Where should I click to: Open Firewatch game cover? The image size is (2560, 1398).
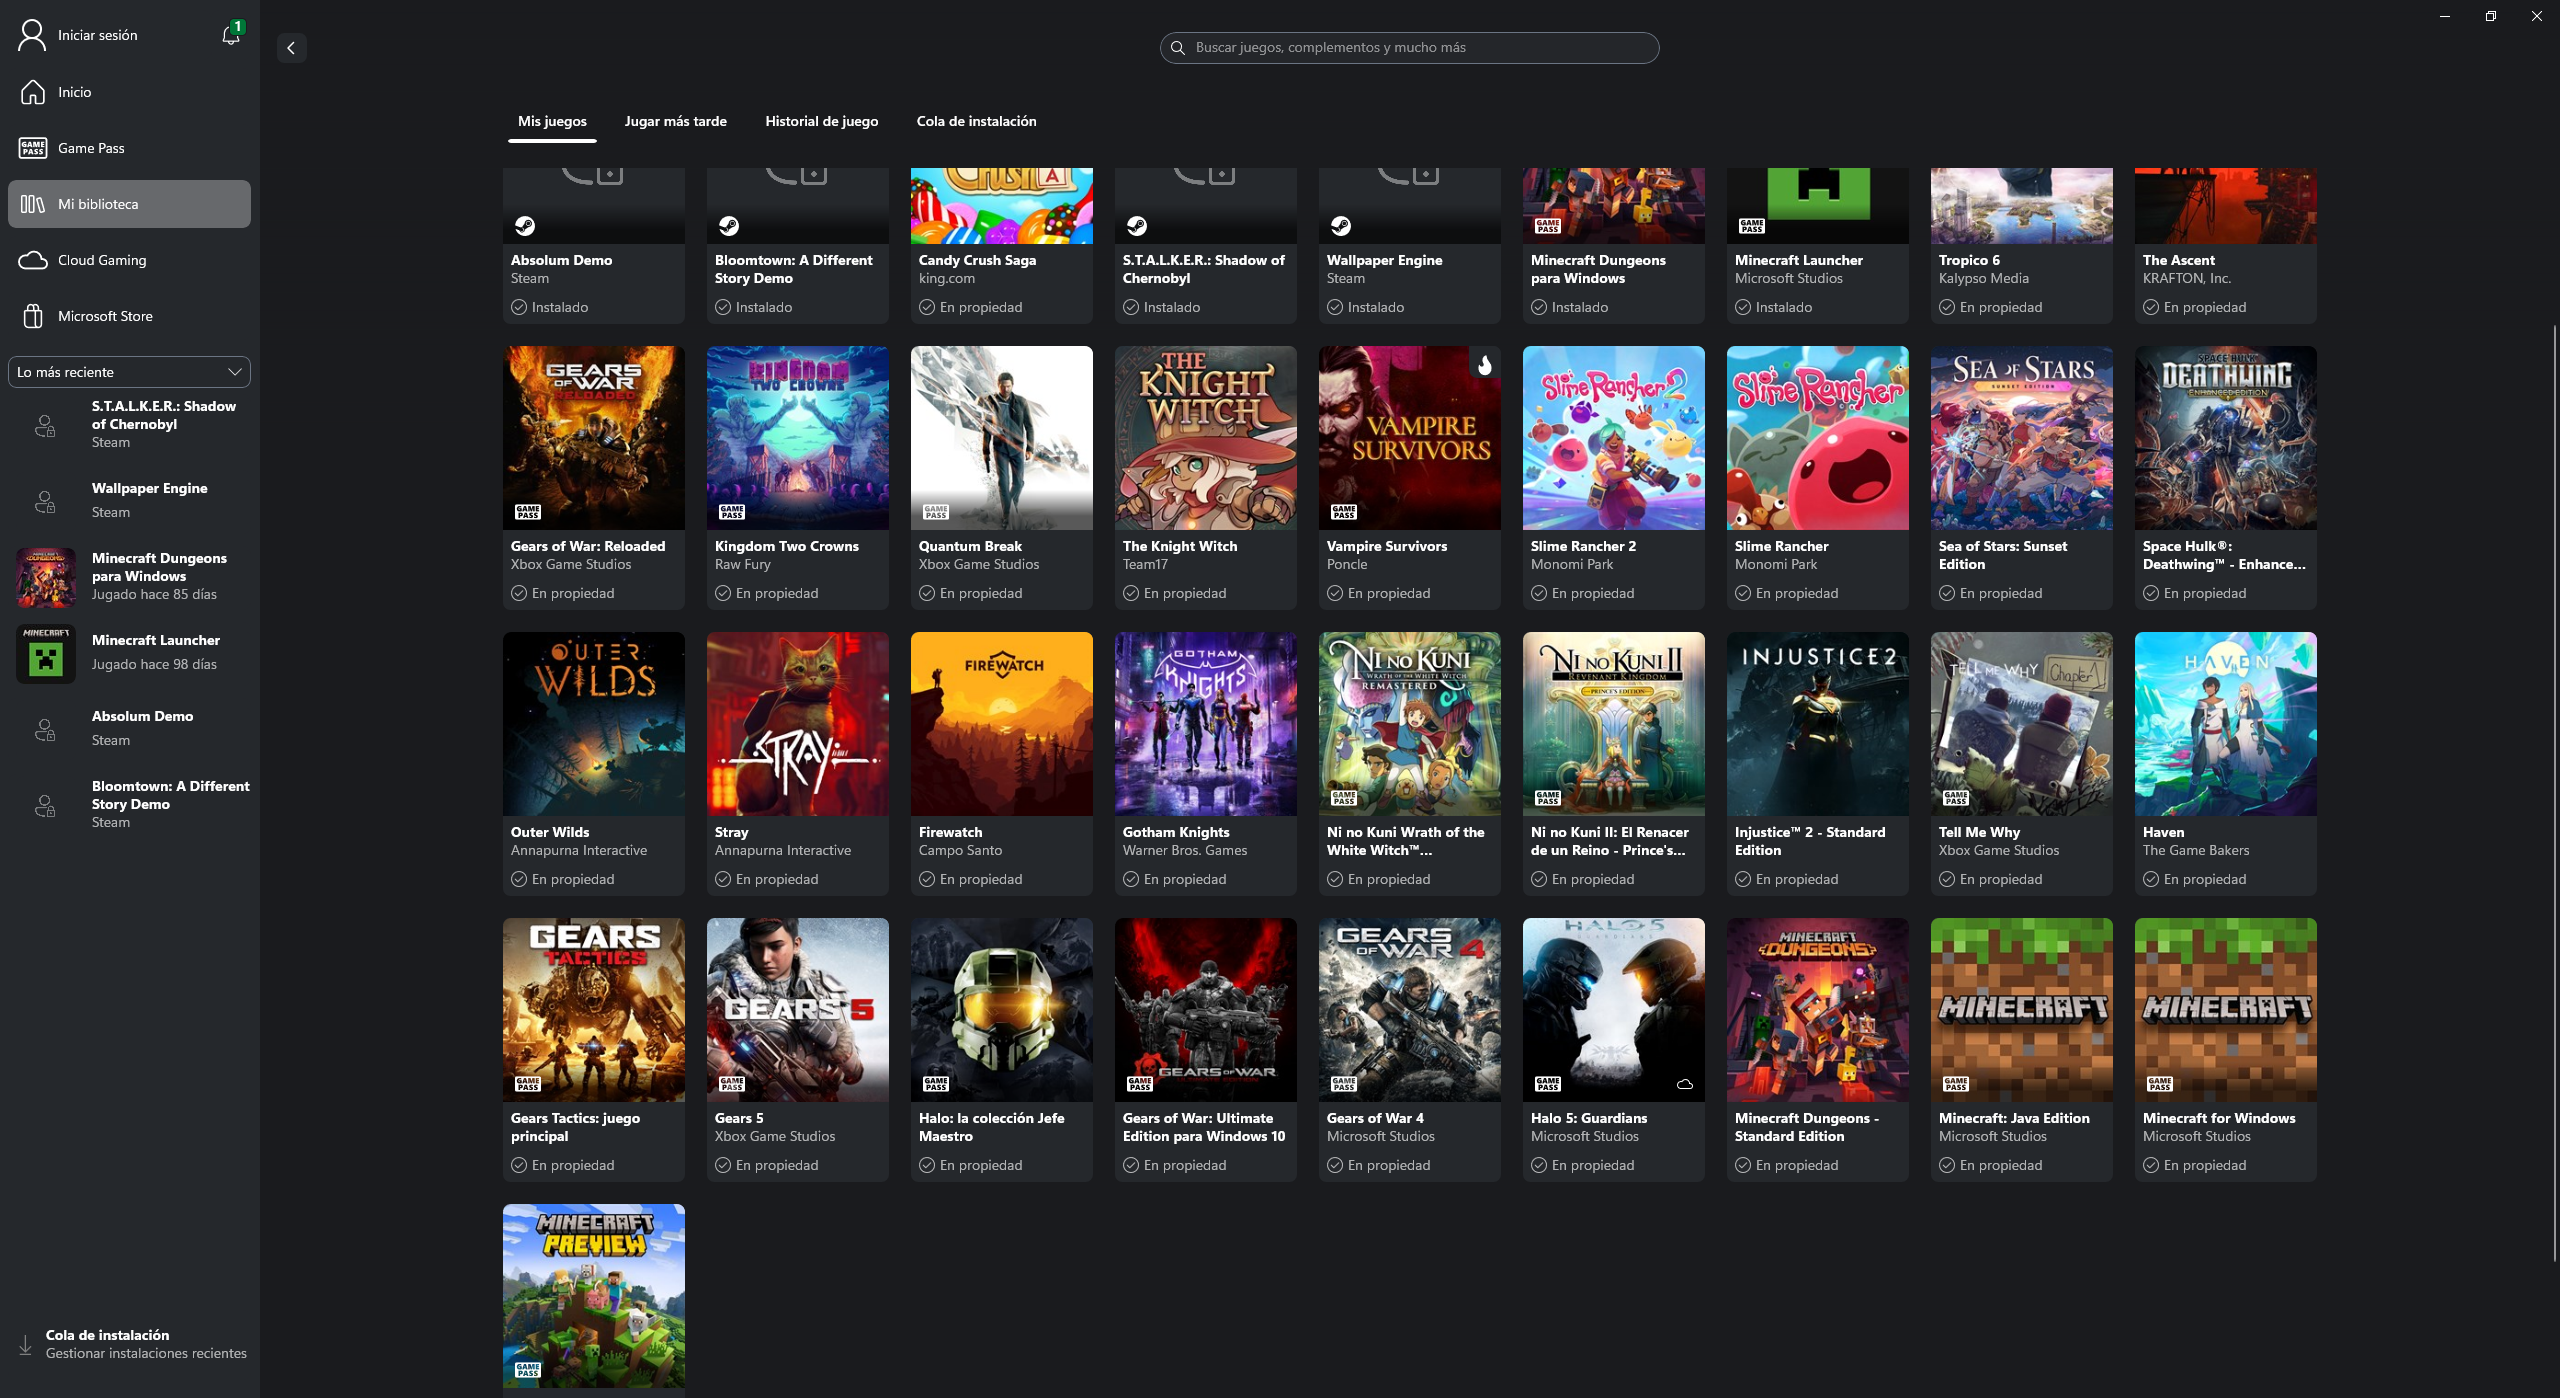(1002, 724)
